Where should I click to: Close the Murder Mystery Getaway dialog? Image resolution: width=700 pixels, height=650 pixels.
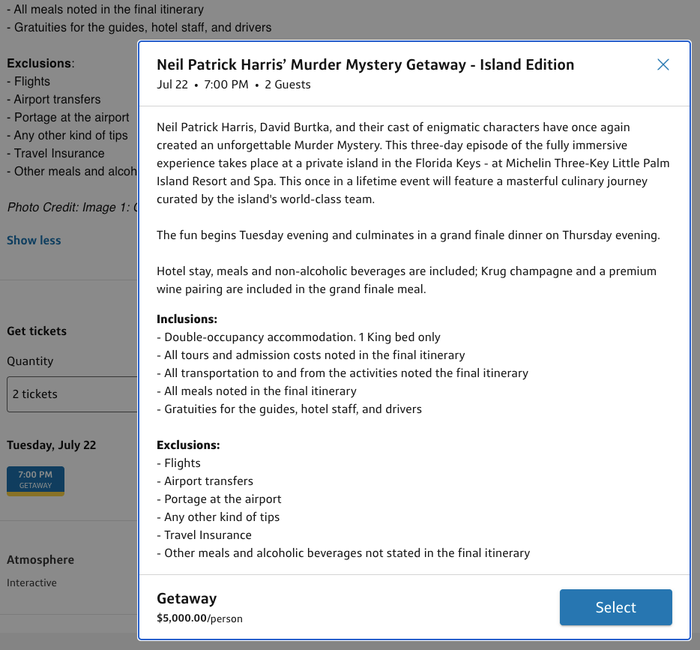coord(663,65)
